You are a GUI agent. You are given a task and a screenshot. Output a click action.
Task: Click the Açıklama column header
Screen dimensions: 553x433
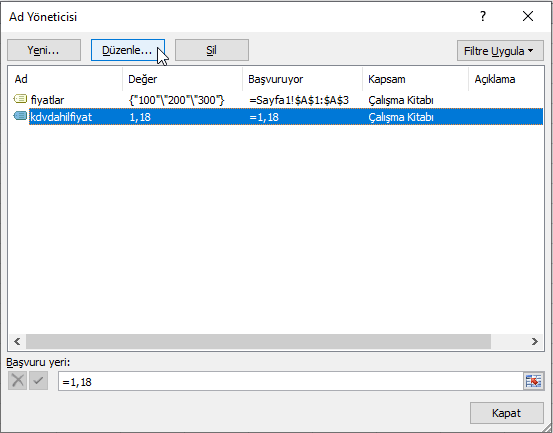pos(506,79)
